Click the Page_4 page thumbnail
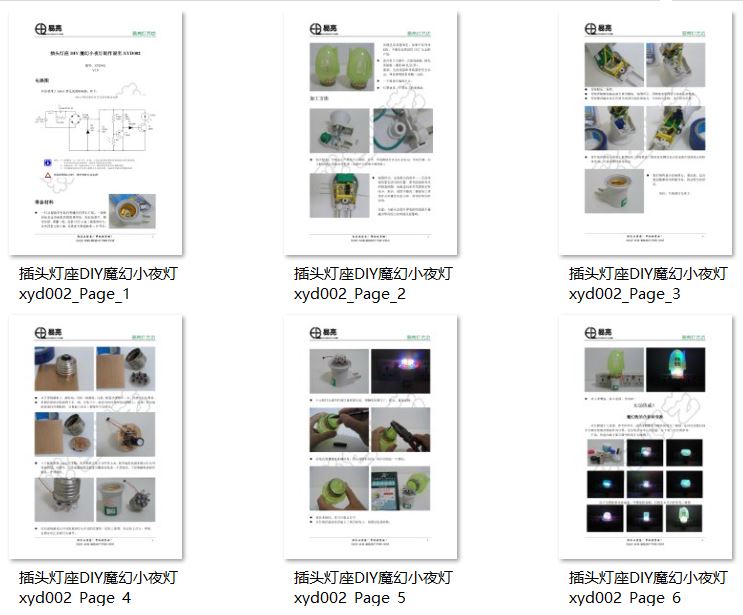Viewport: 743px width, 615px height. coord(96,437)
